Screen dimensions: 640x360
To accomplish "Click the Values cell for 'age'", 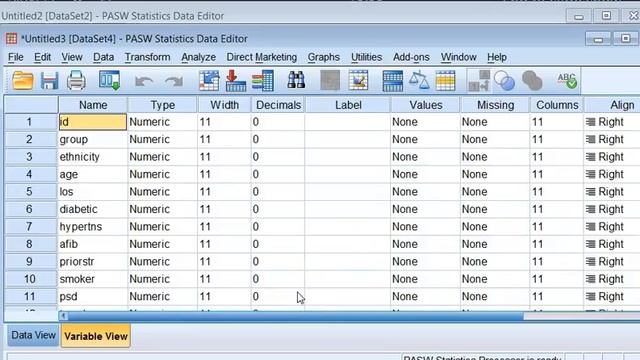I will tap(426, 174).
